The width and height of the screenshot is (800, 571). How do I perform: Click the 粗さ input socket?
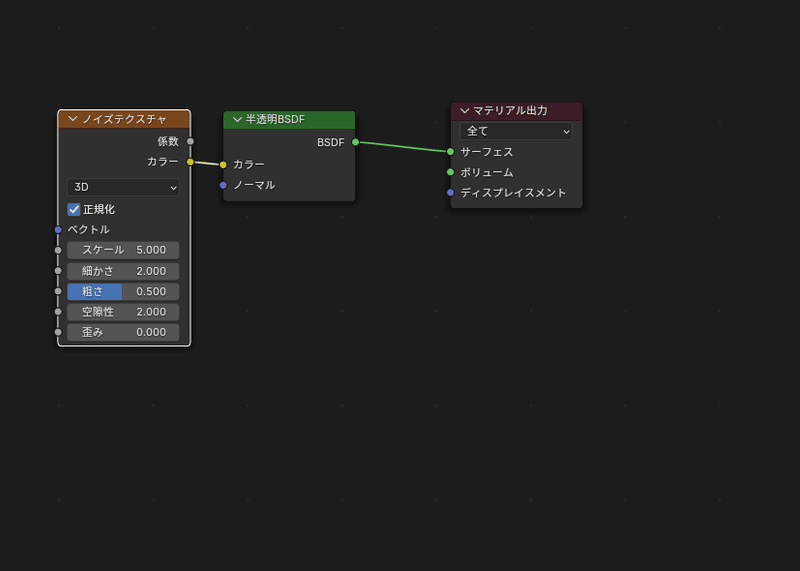point(58,291)
